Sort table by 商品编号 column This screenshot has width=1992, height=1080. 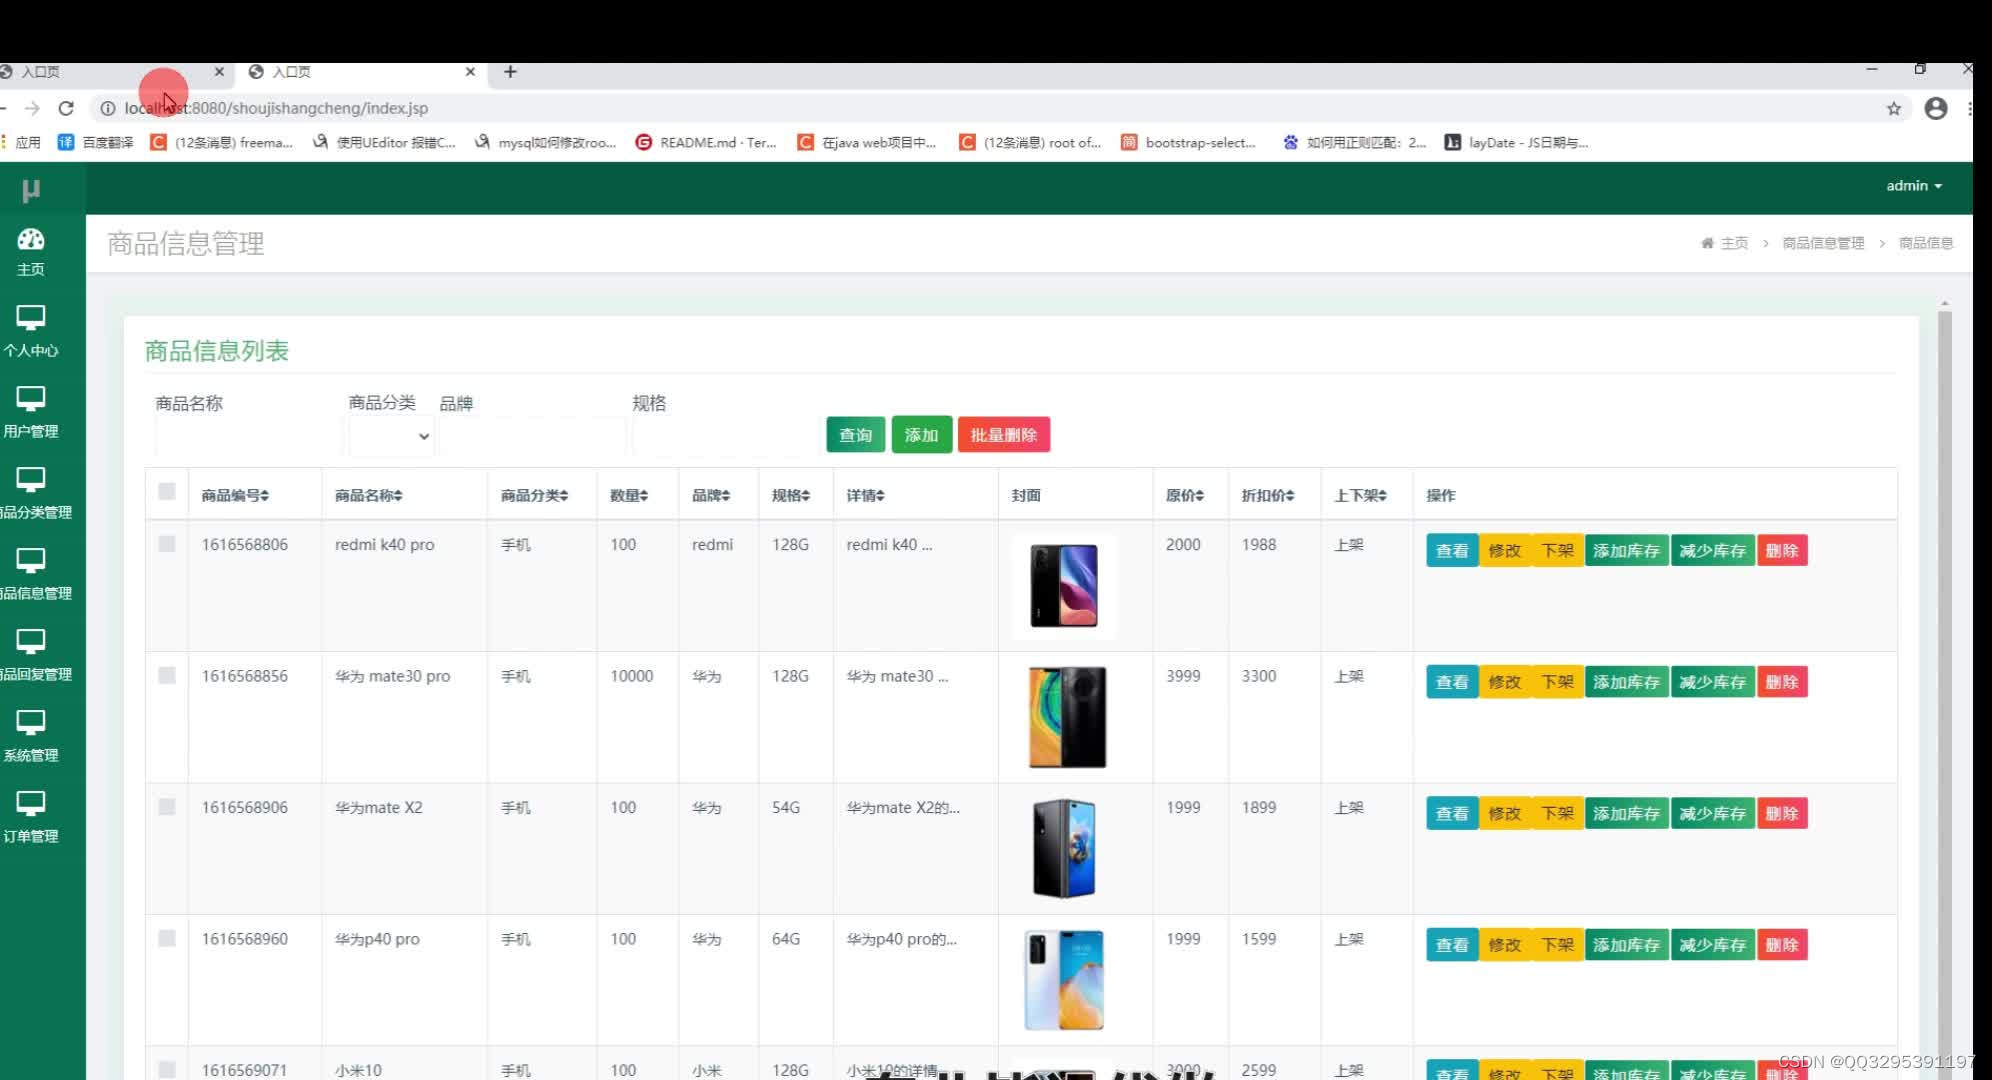[x=235, y=495]
